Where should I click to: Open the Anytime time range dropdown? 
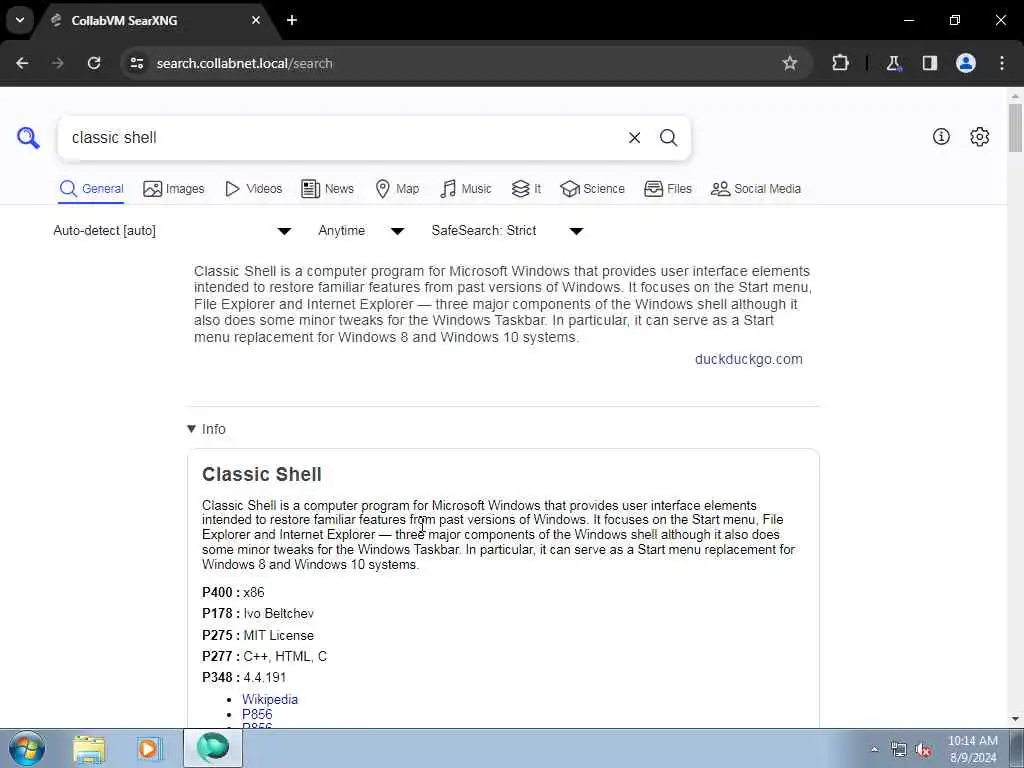click(360, 231)
